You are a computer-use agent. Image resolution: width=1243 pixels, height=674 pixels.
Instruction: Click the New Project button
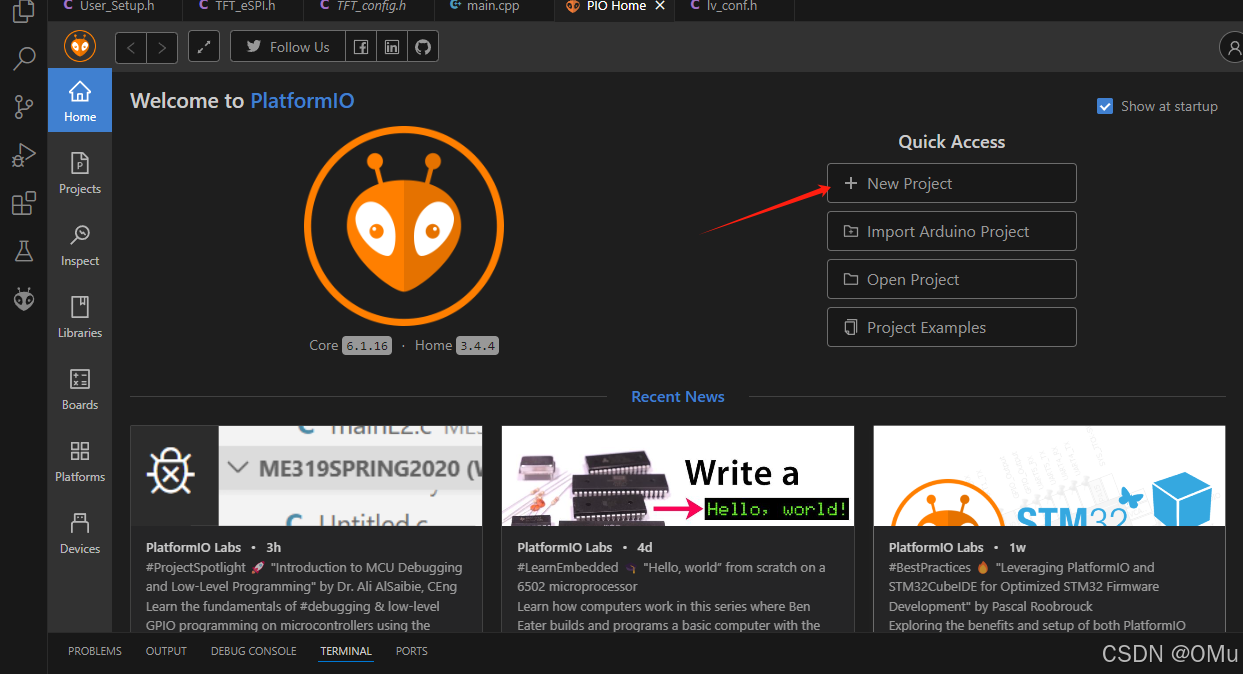(952, 183)
